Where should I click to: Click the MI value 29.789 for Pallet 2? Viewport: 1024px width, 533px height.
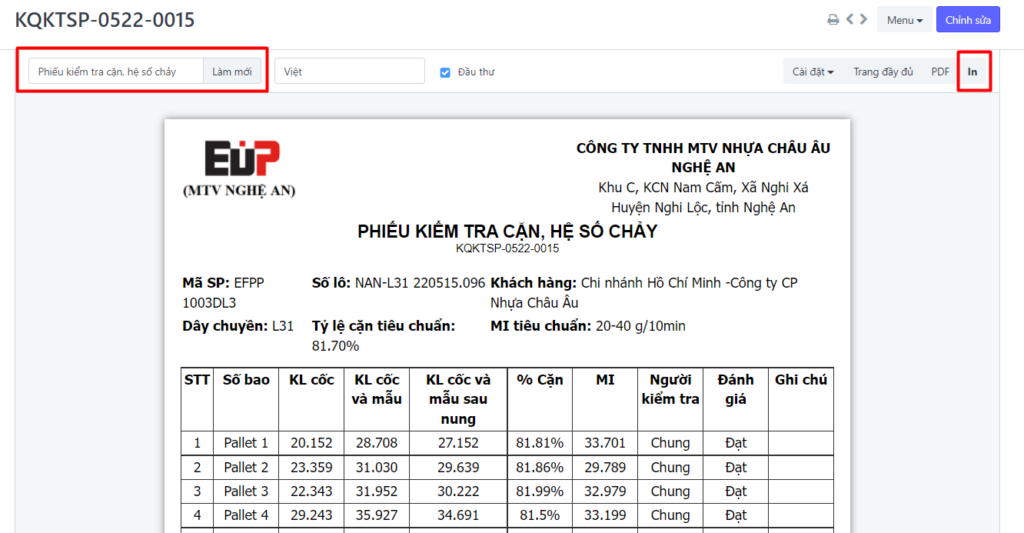pyautogui.click(x=605, y=467)
